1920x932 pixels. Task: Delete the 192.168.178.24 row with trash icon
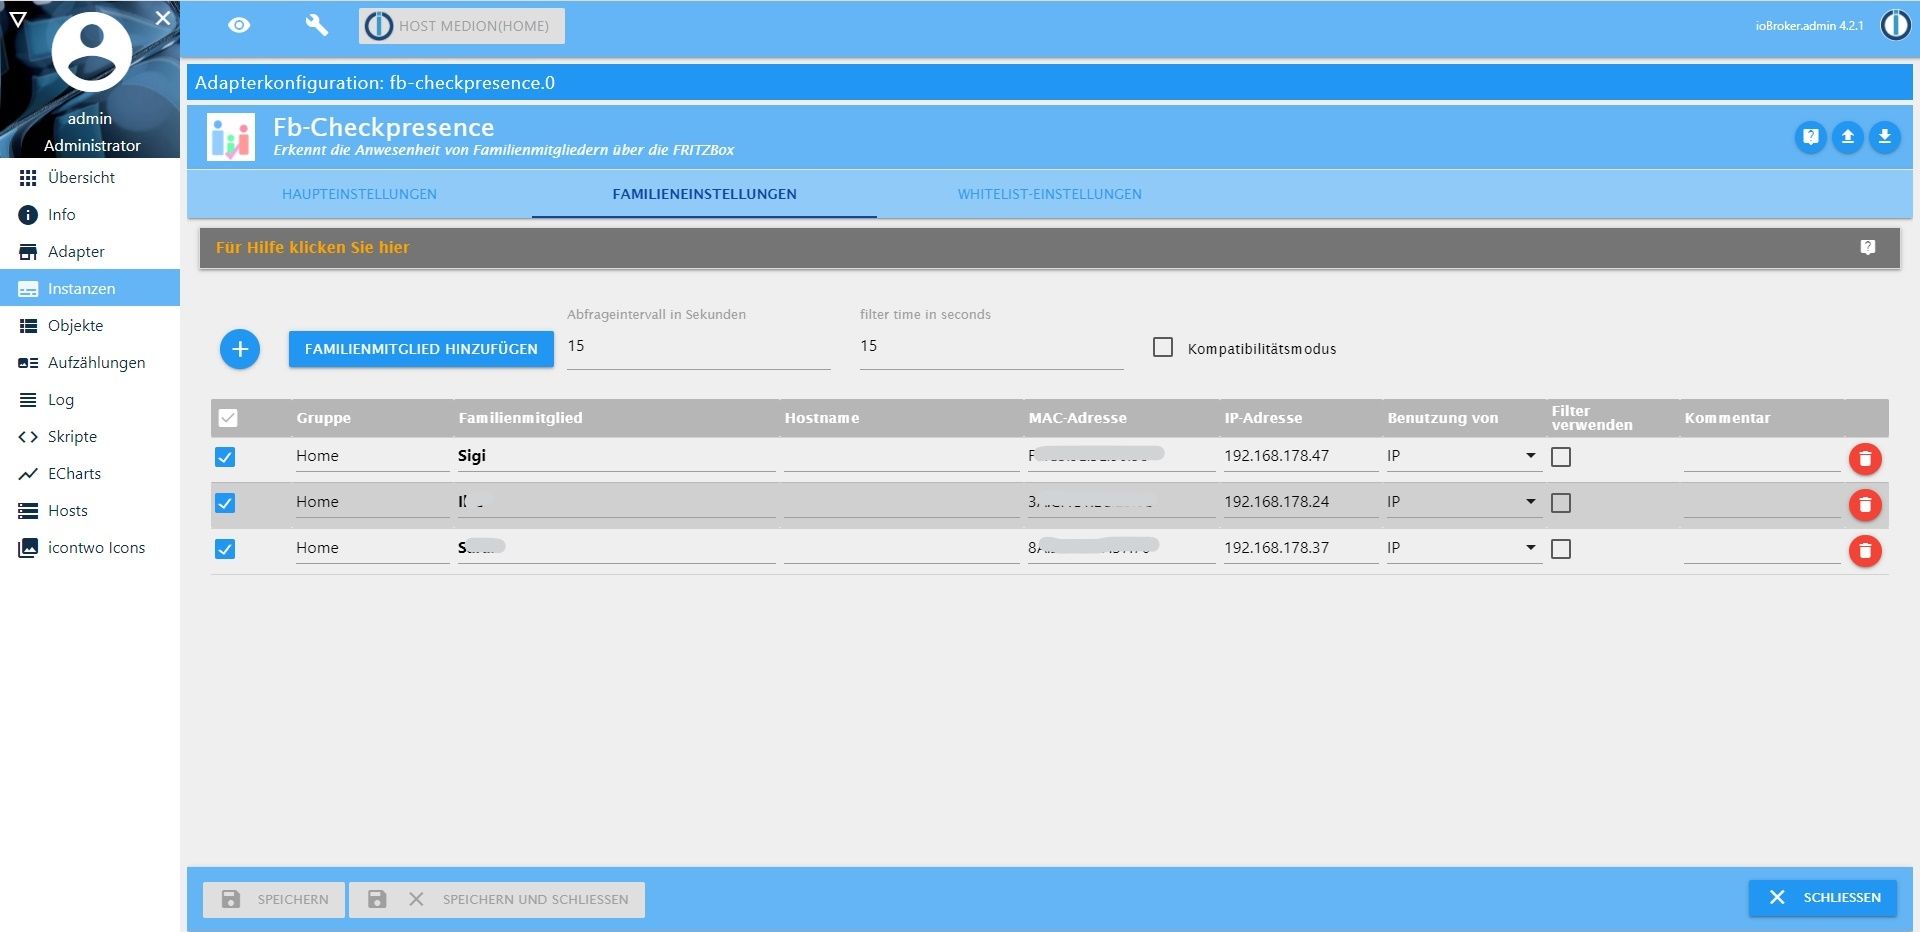(1865, 505)
